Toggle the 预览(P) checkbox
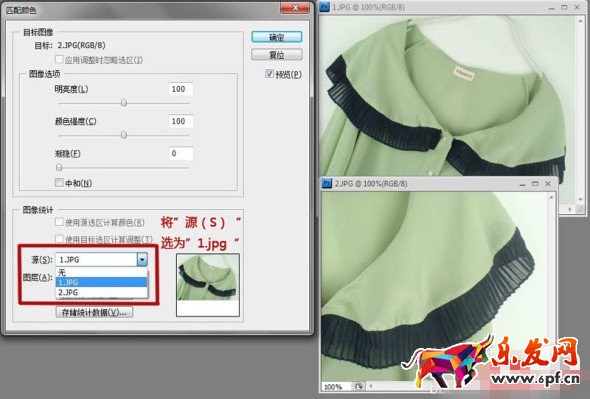The image size is (590, 399). tap(269, 74)
